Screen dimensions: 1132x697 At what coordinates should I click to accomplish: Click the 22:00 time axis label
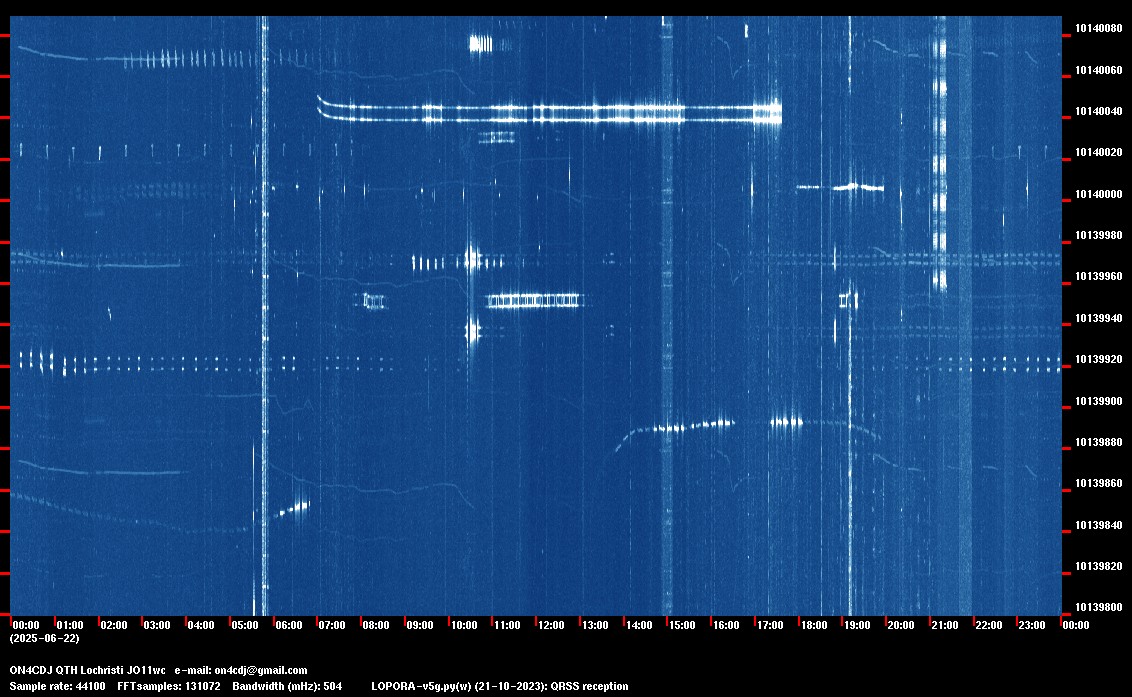988,625
